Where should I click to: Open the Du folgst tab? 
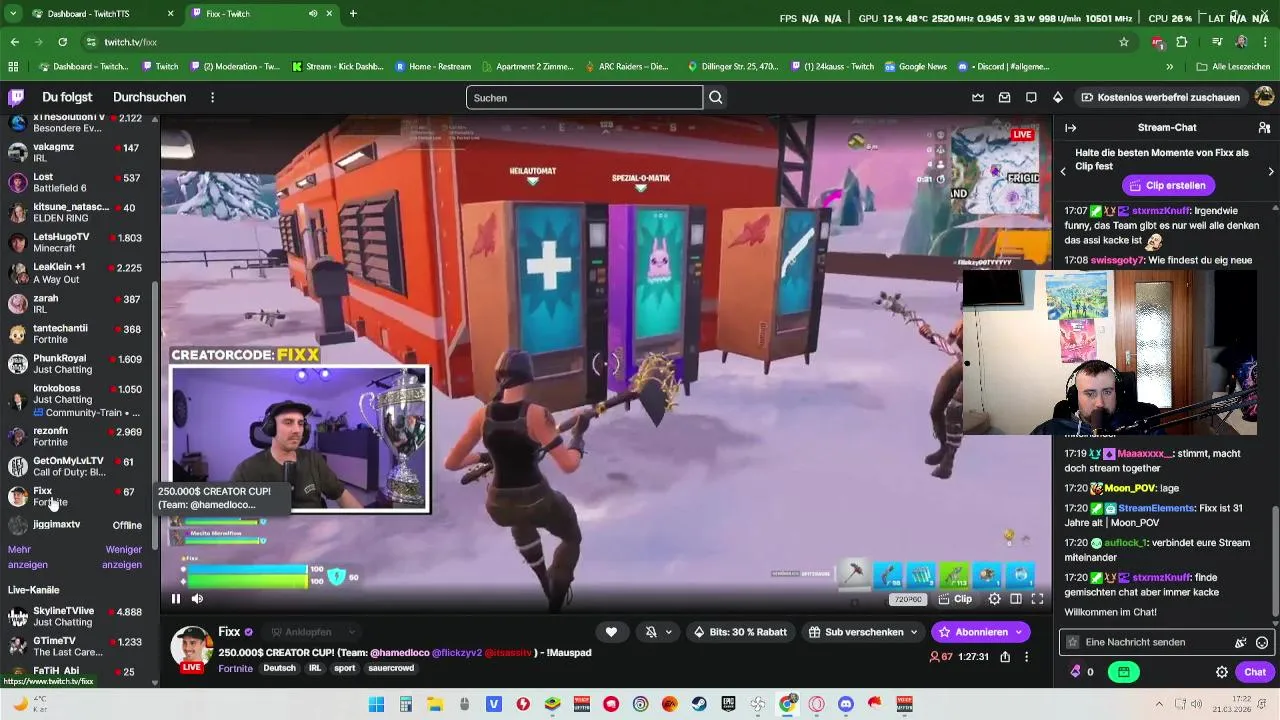click(x=67, y=97)
